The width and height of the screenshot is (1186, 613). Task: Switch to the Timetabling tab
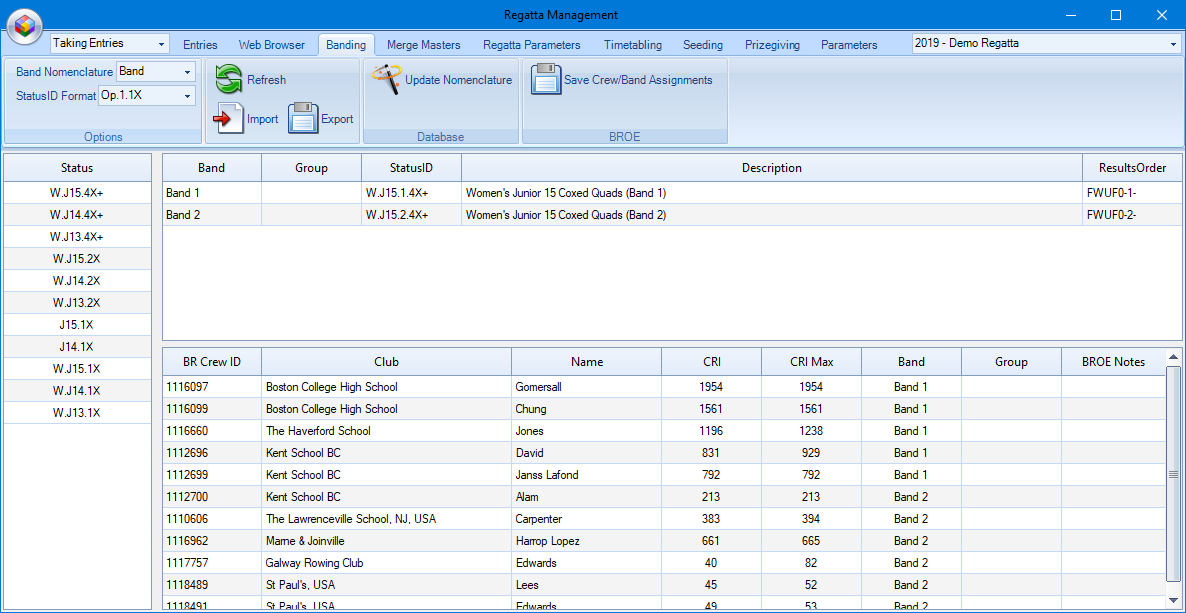(632, 44)
